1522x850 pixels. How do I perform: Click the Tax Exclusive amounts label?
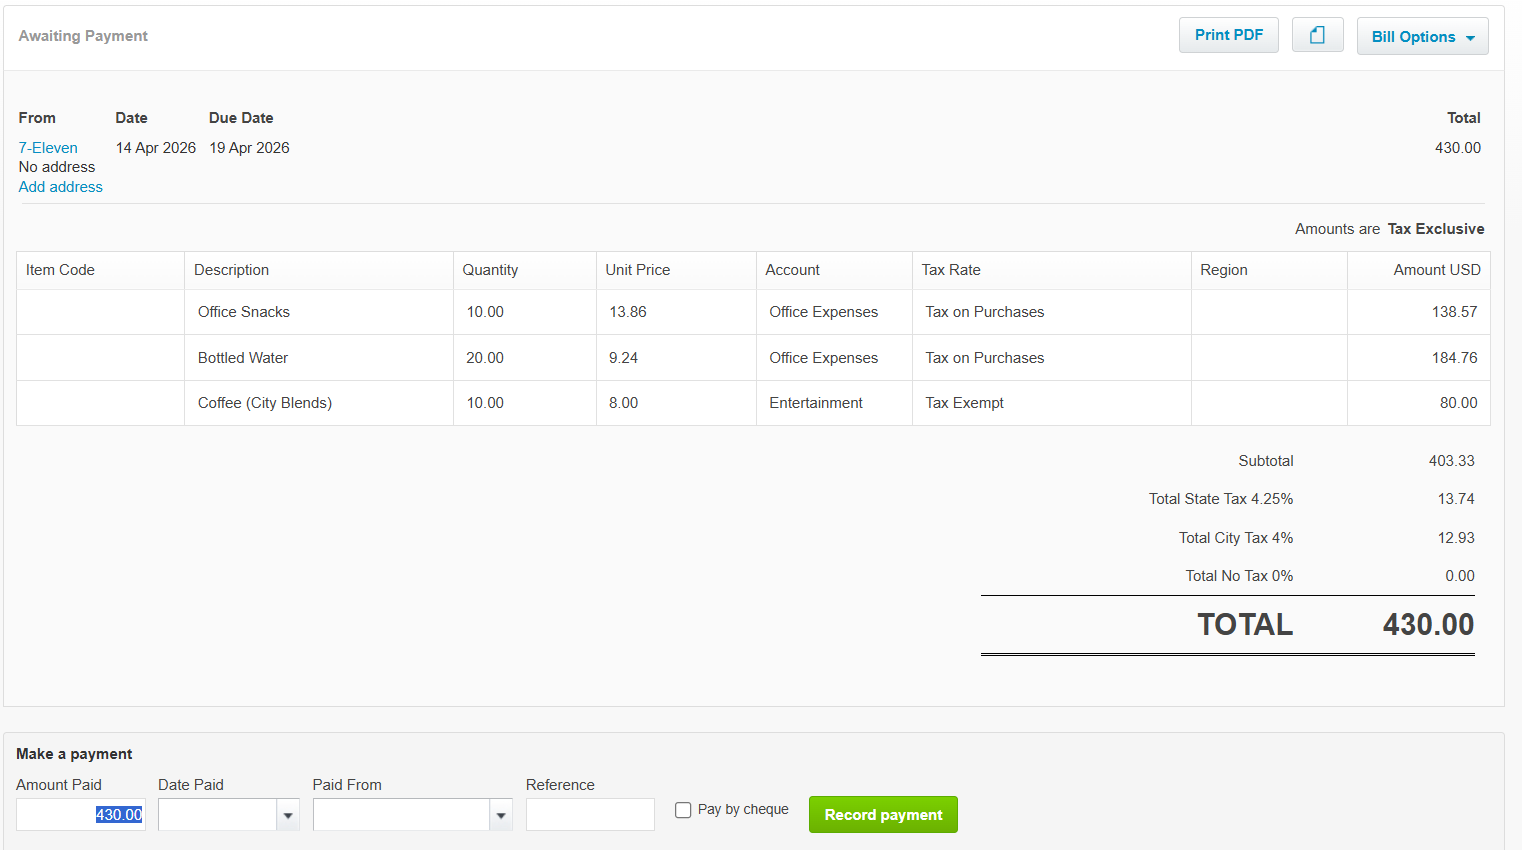point(1435,229)
